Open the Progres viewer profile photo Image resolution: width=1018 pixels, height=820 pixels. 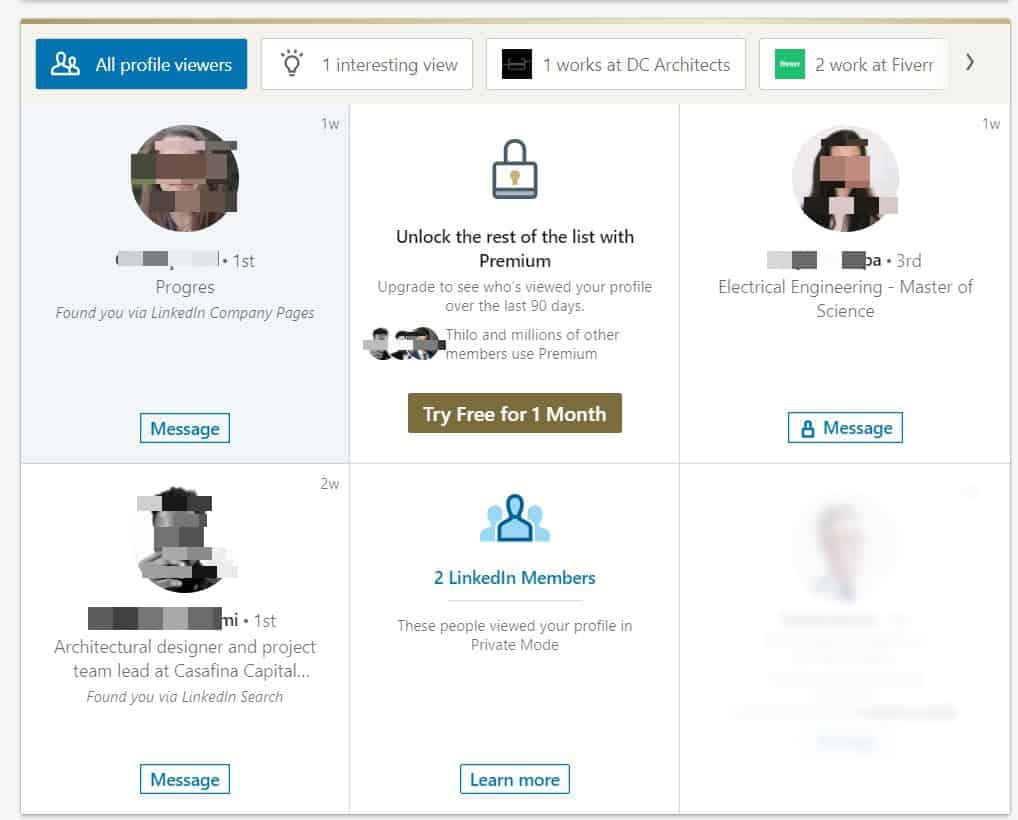(x=185, y=179)
